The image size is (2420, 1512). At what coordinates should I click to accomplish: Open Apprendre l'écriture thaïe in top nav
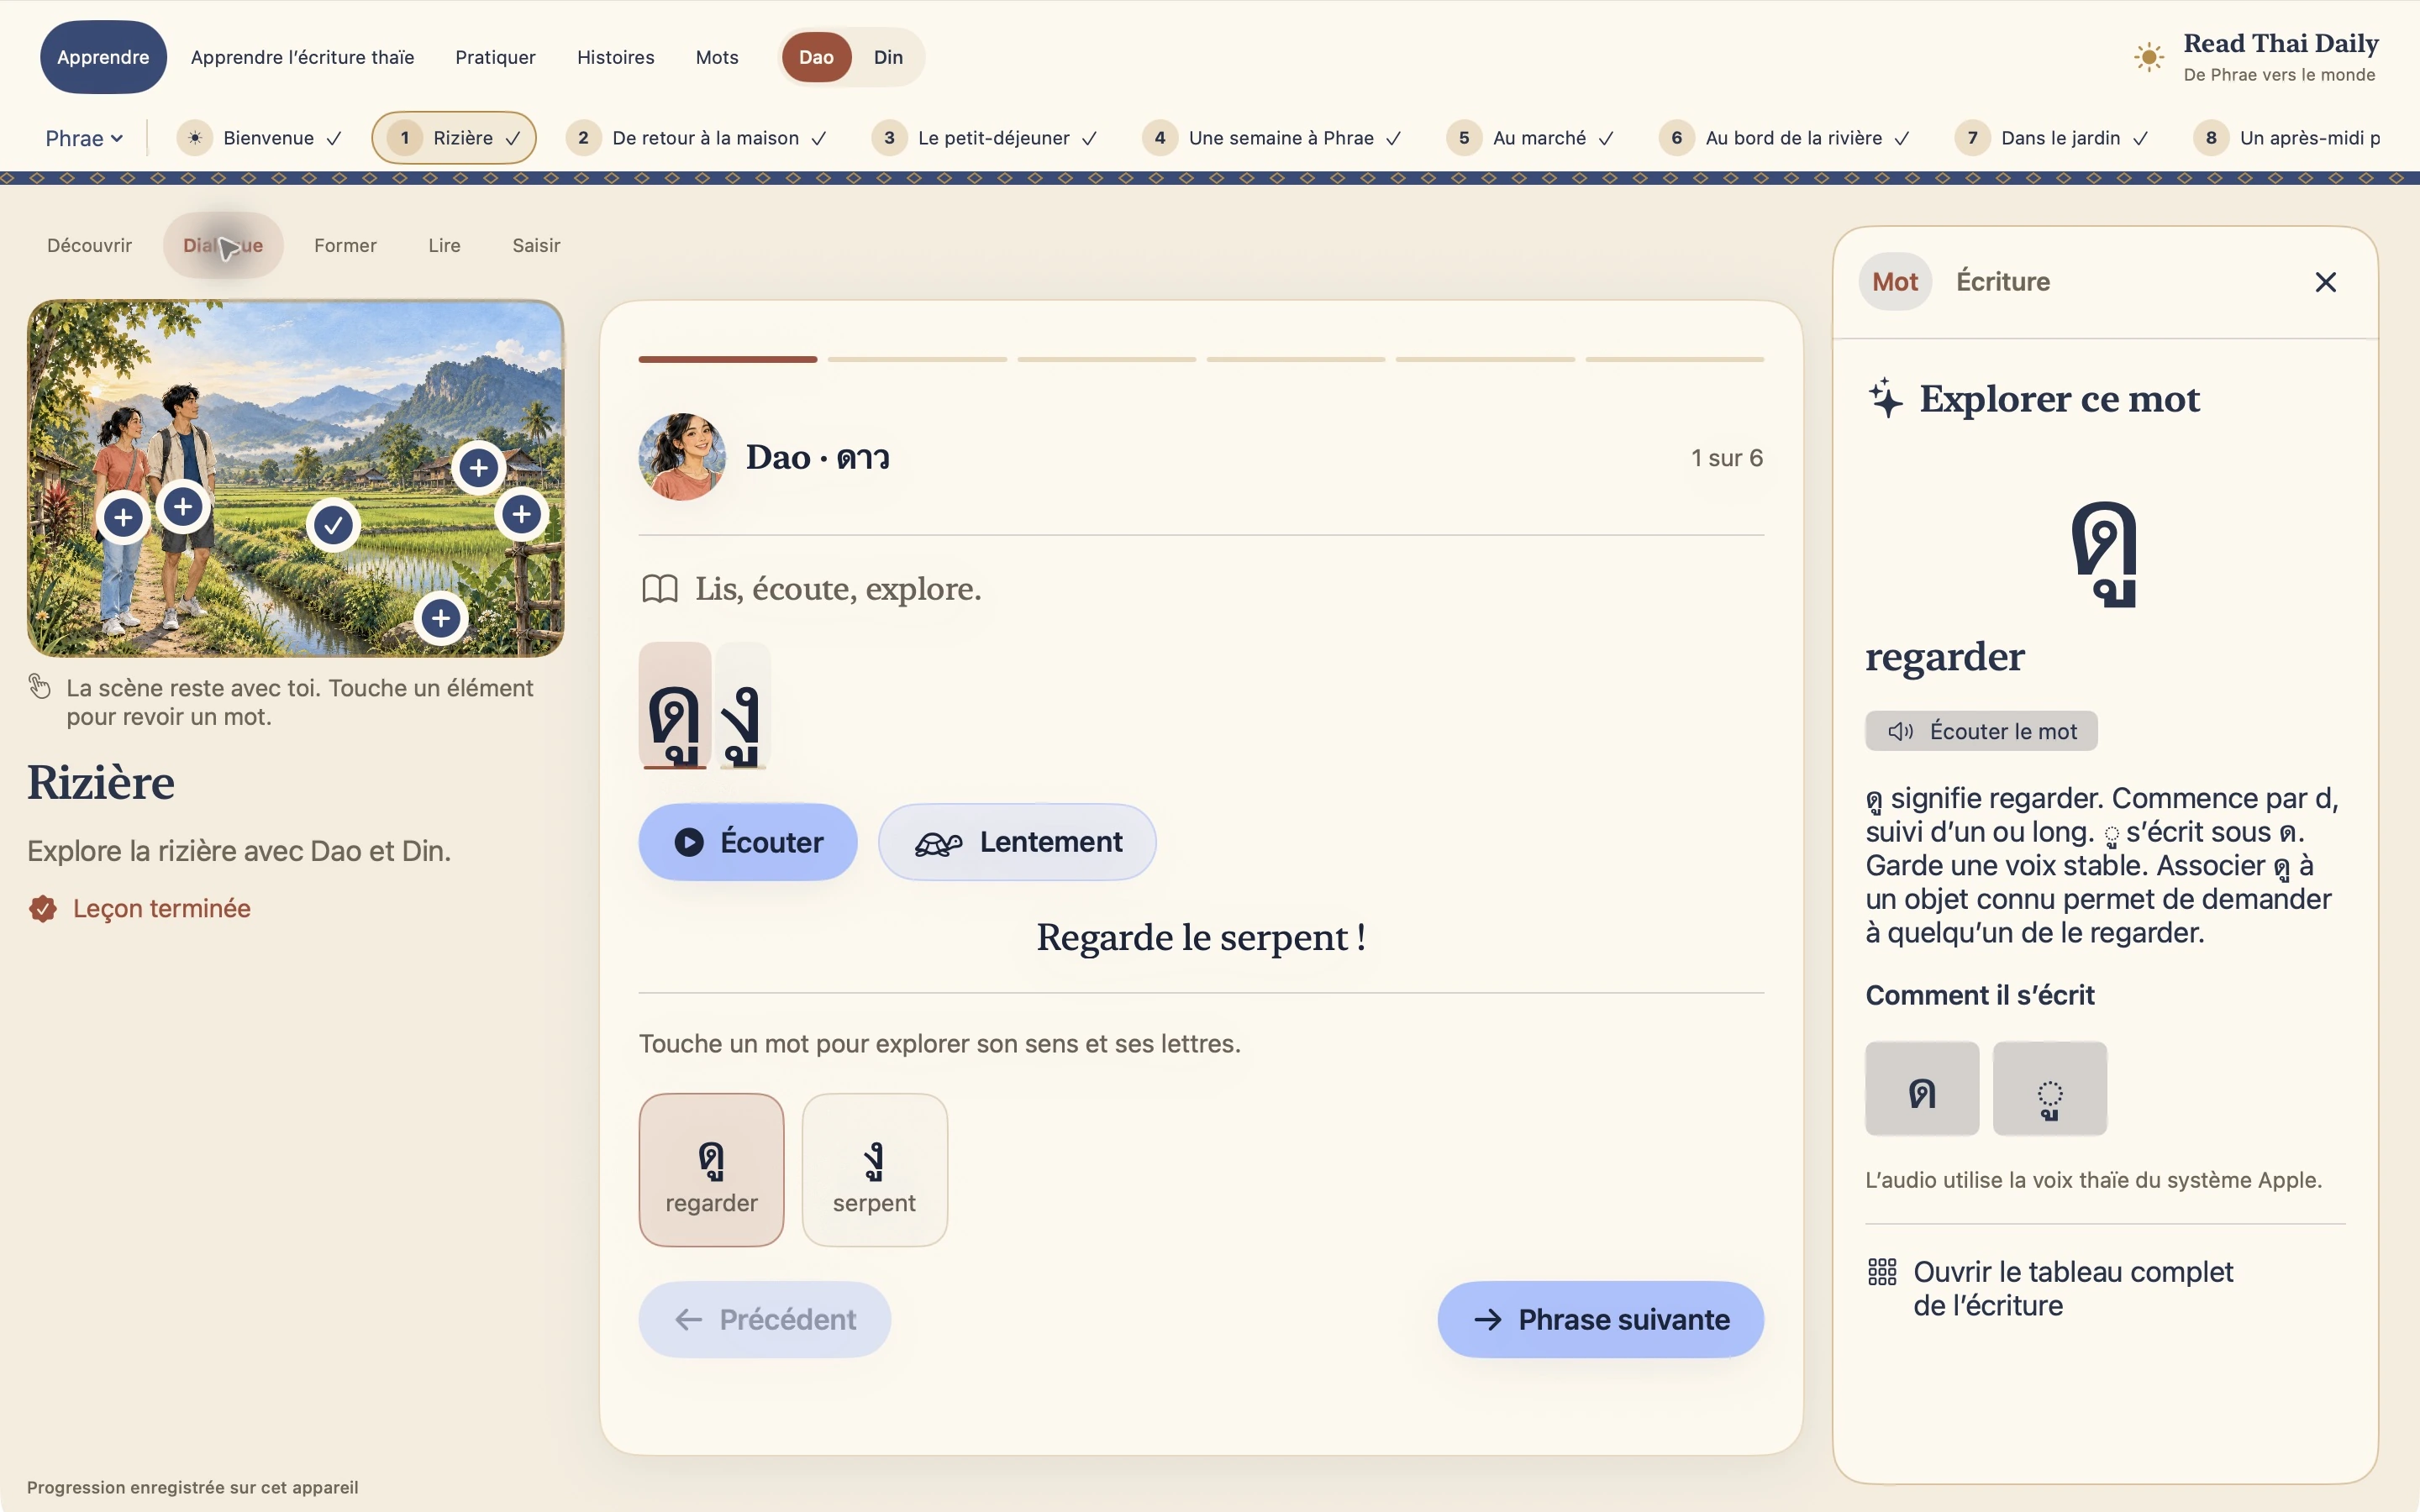[x=302, y=57]
